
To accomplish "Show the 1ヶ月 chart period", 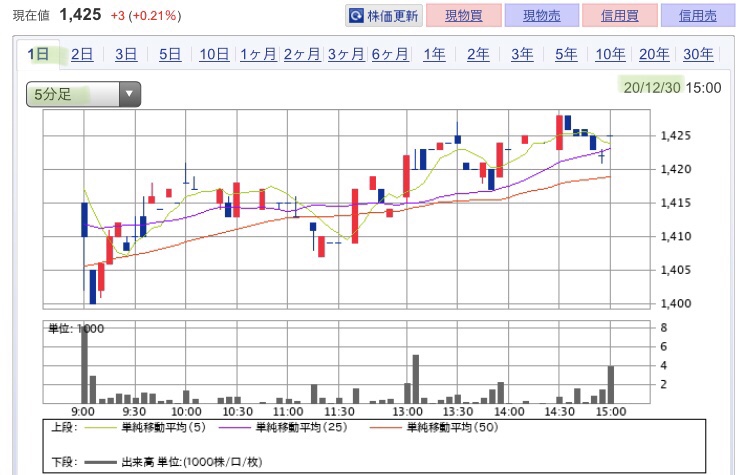I will [258, 54].
